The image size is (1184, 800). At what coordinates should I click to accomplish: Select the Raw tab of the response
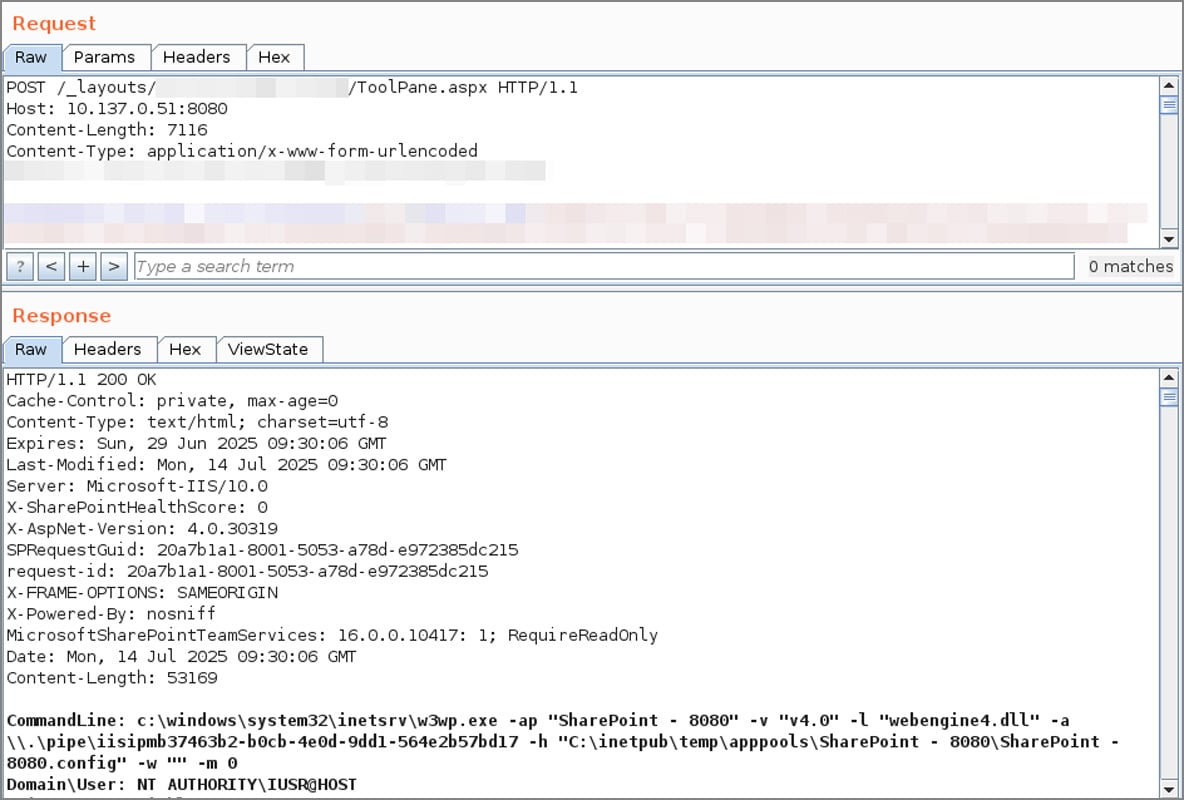(x=31, y=349)
